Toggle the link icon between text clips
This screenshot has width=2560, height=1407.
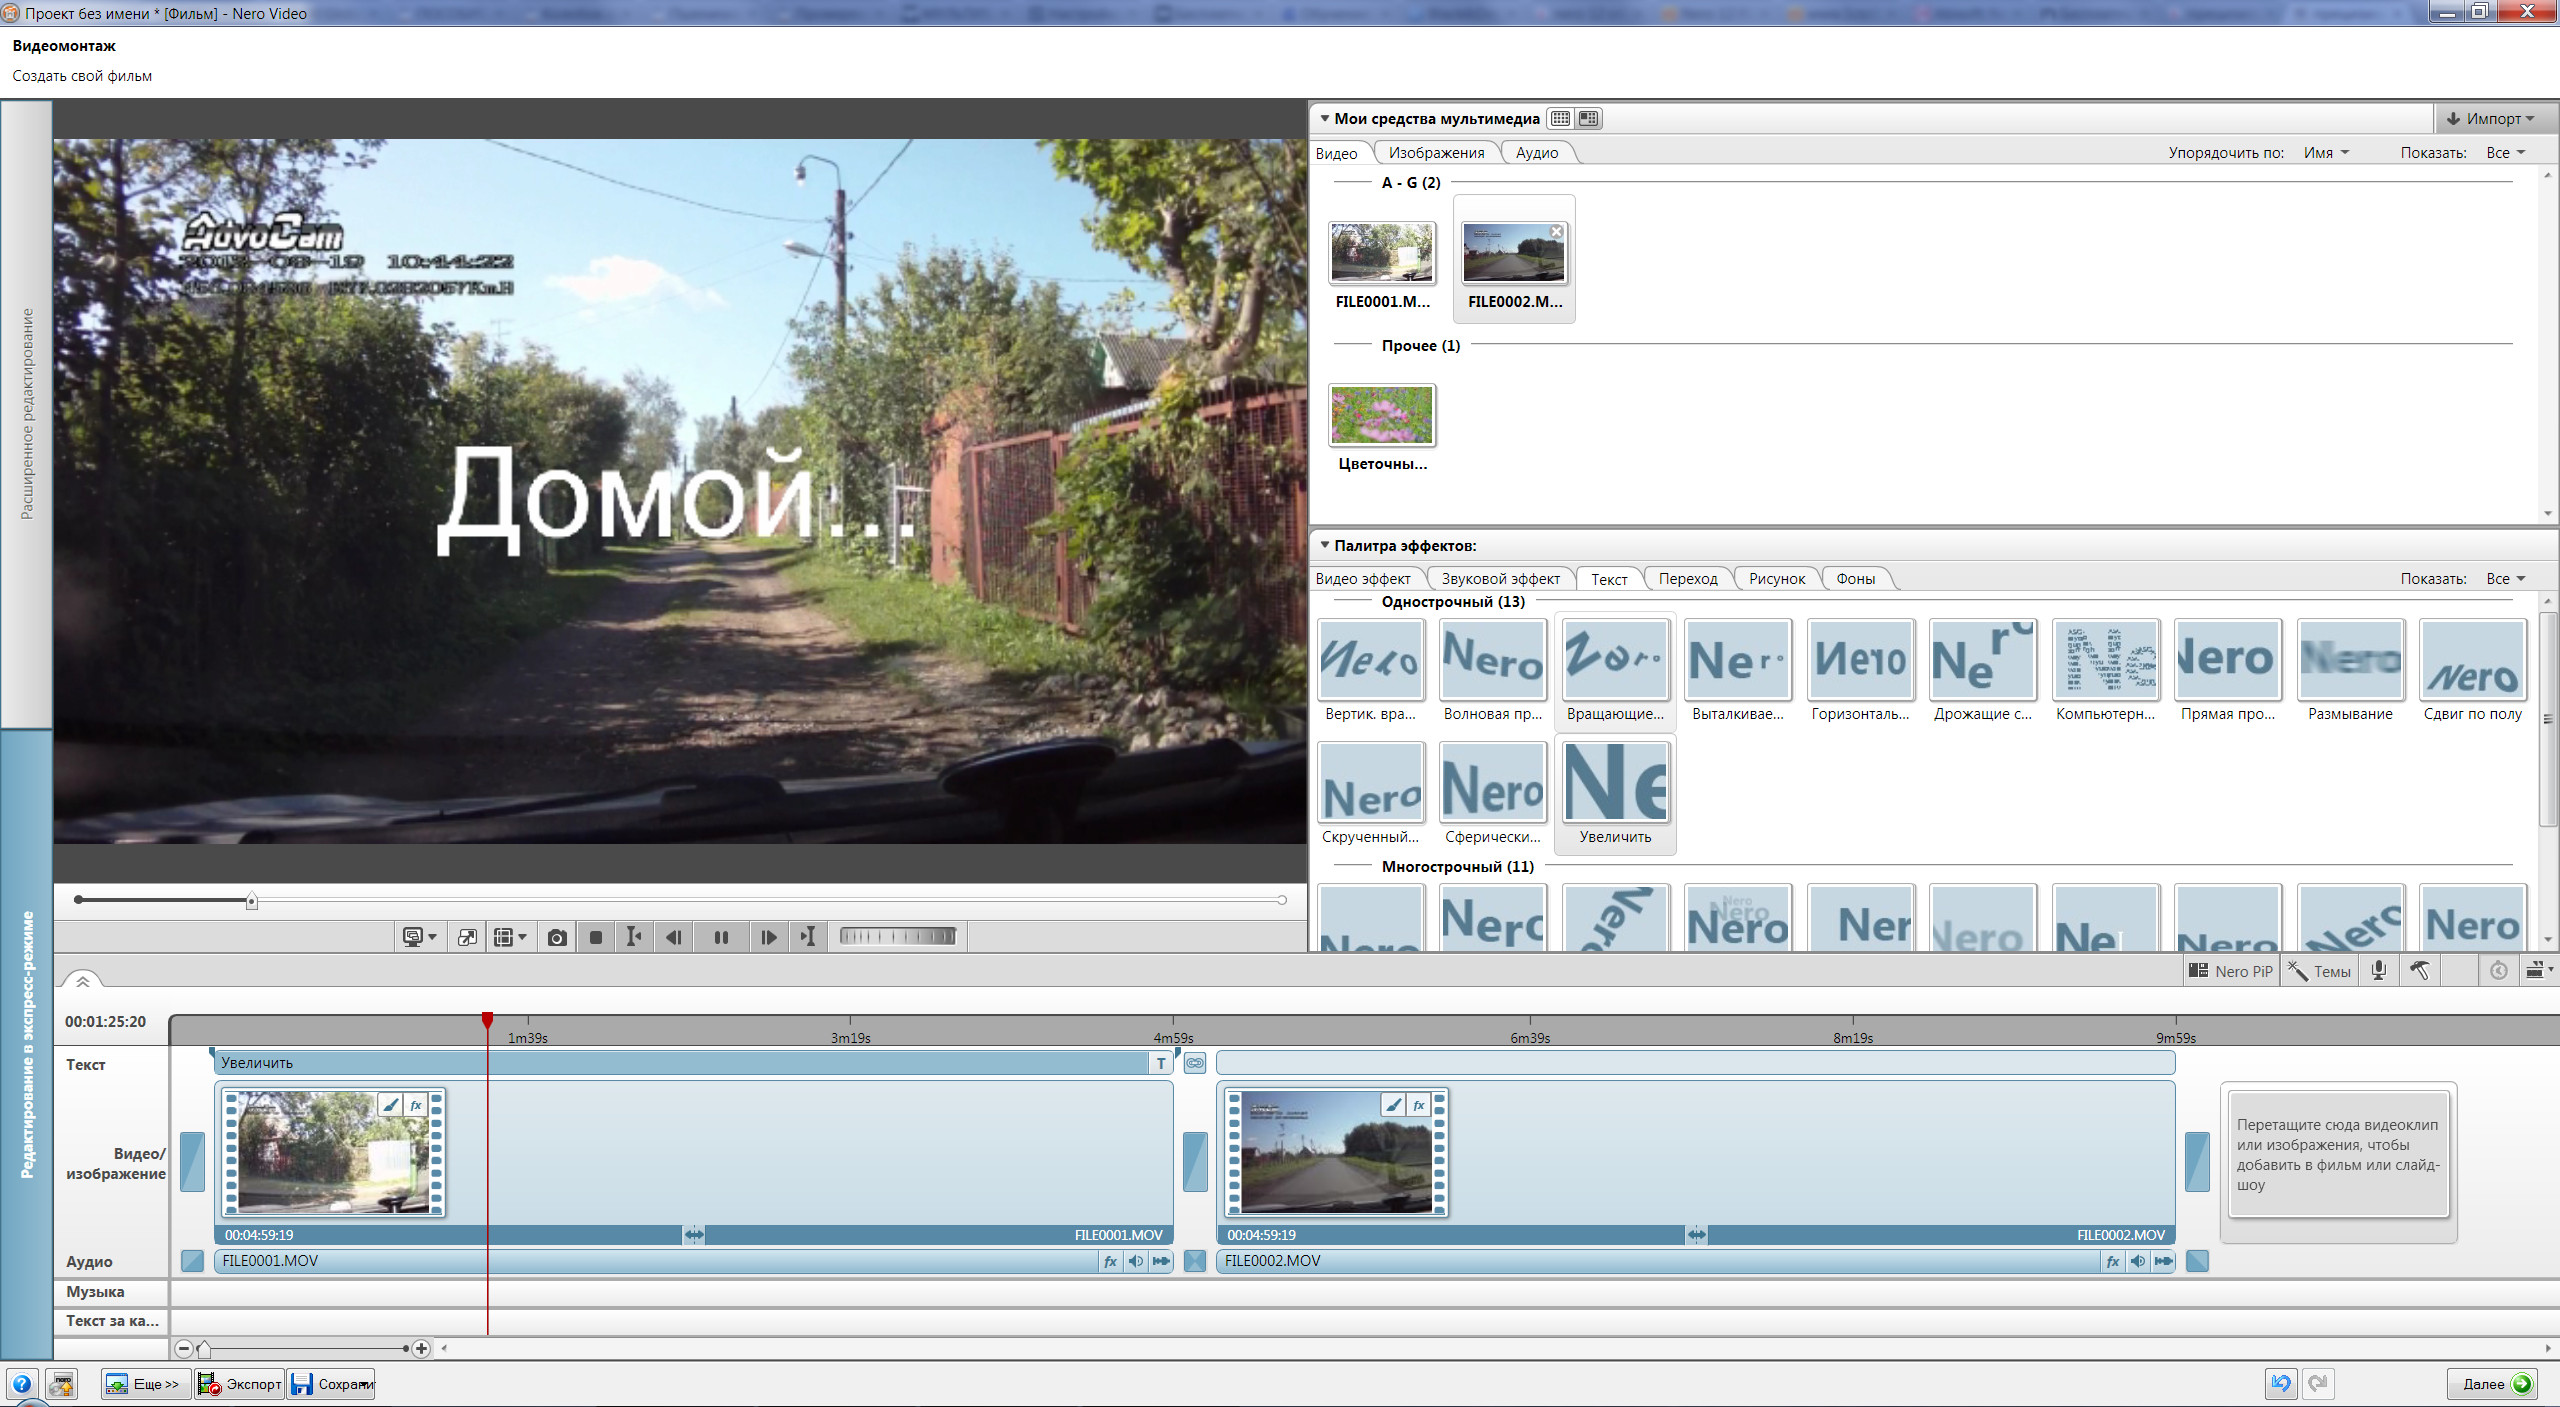tap(1194, 1063)
